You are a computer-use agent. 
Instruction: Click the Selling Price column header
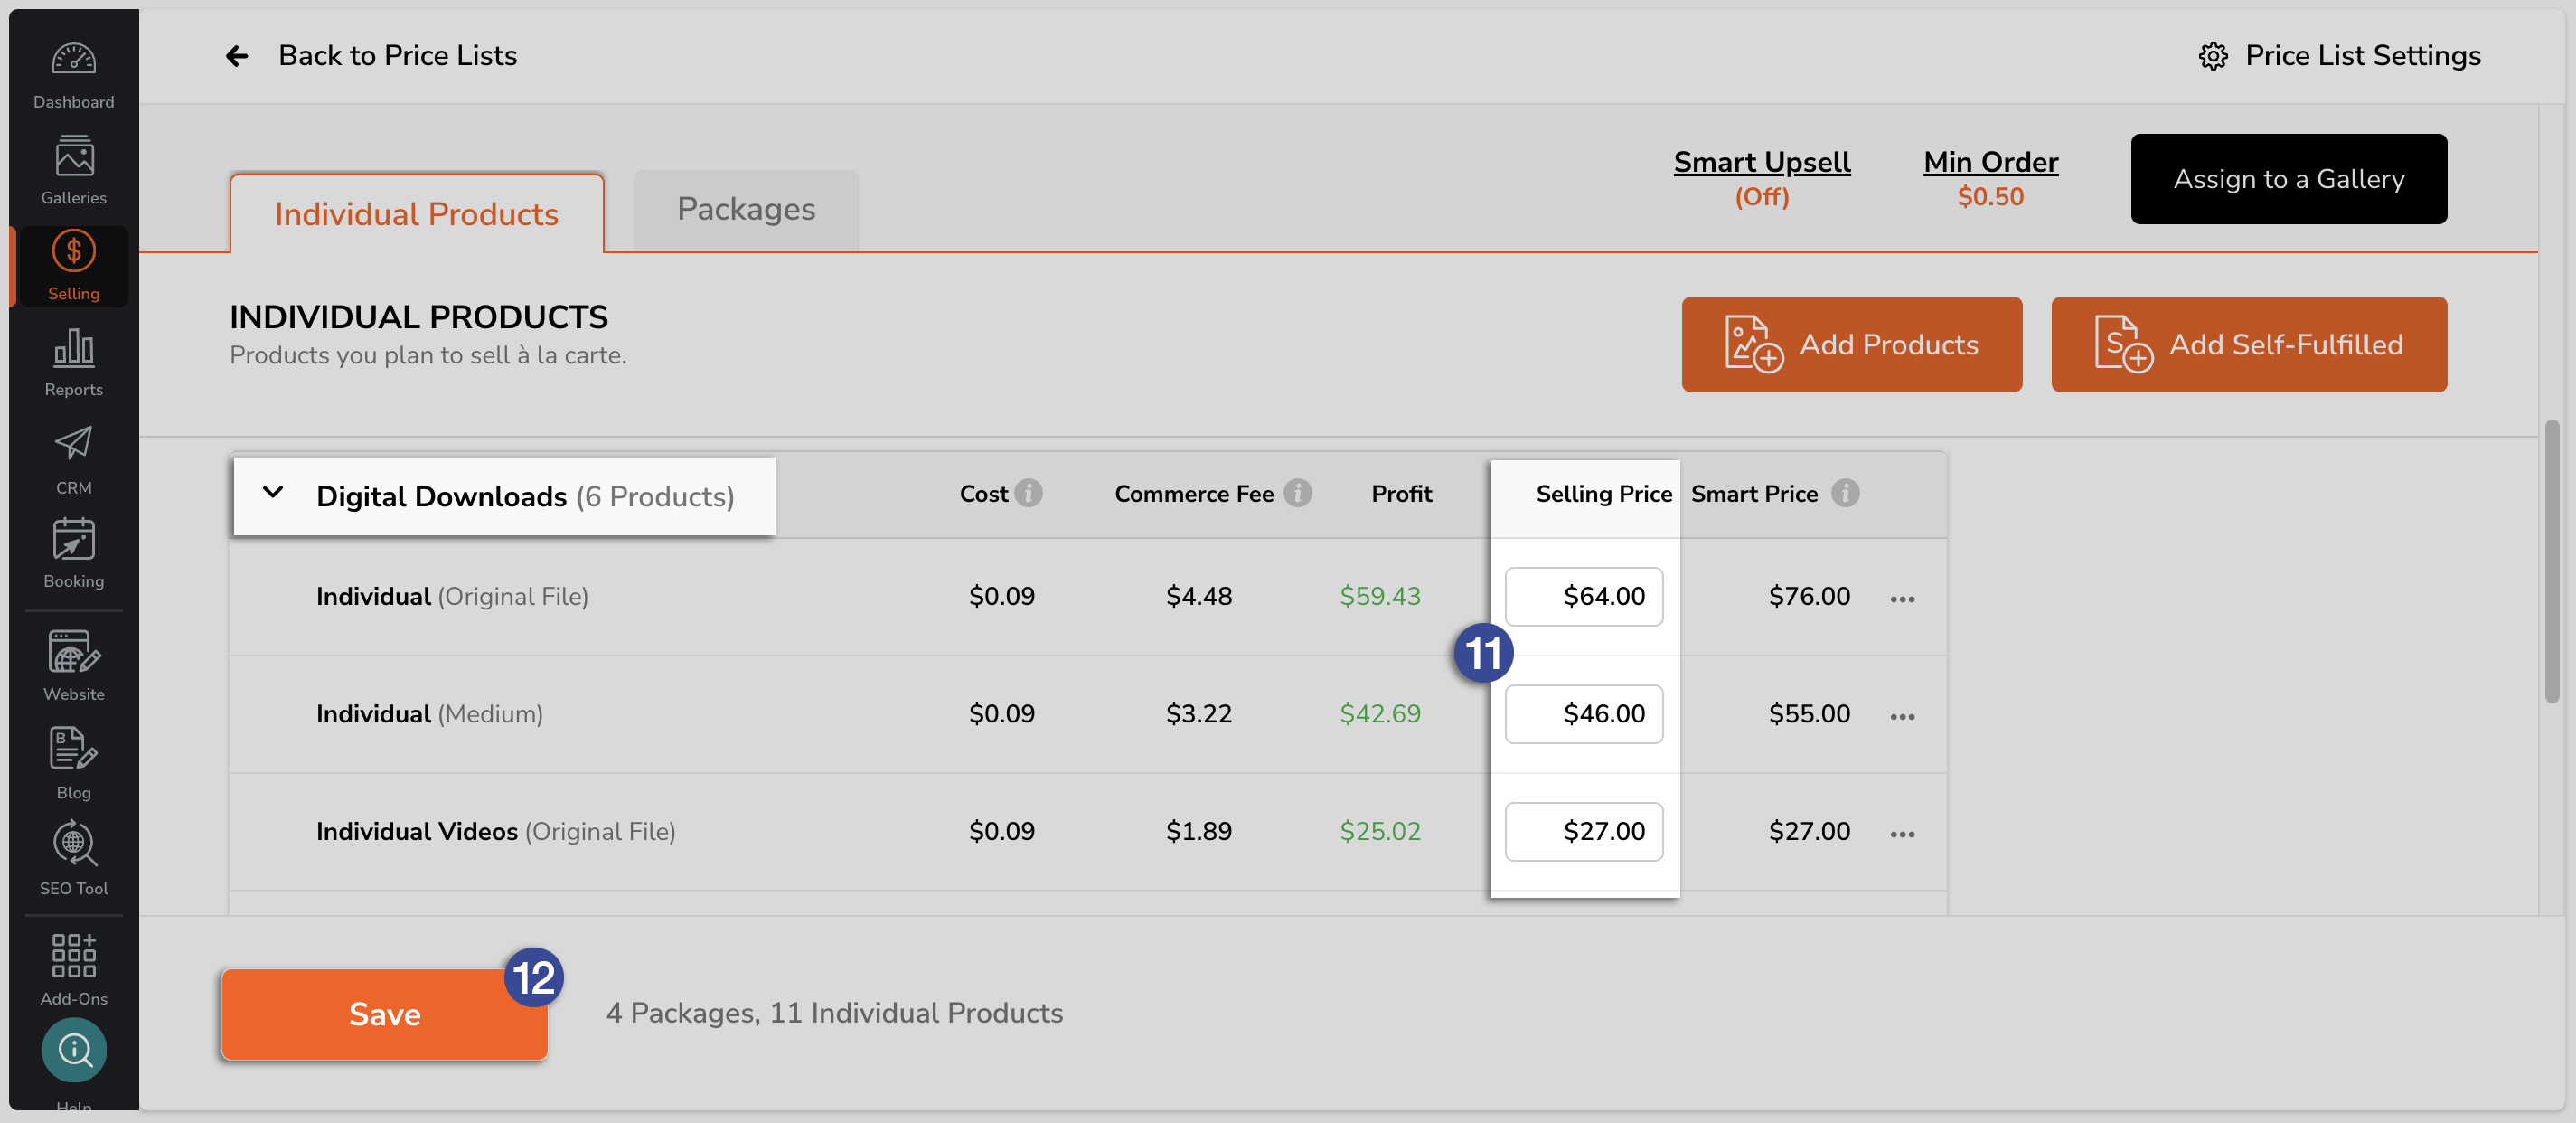click(1603, 494)
